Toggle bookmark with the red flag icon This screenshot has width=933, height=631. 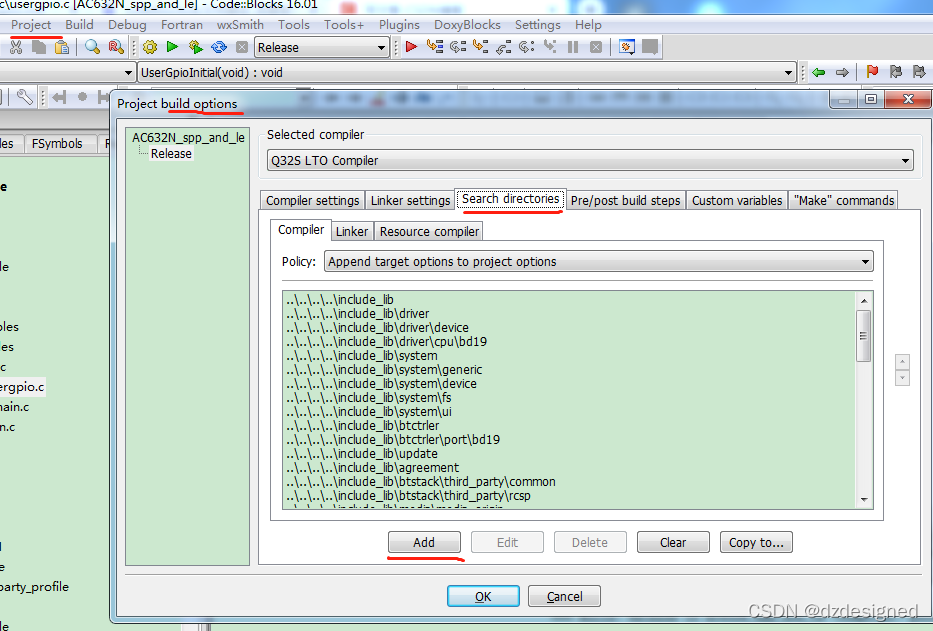(872, 72)
